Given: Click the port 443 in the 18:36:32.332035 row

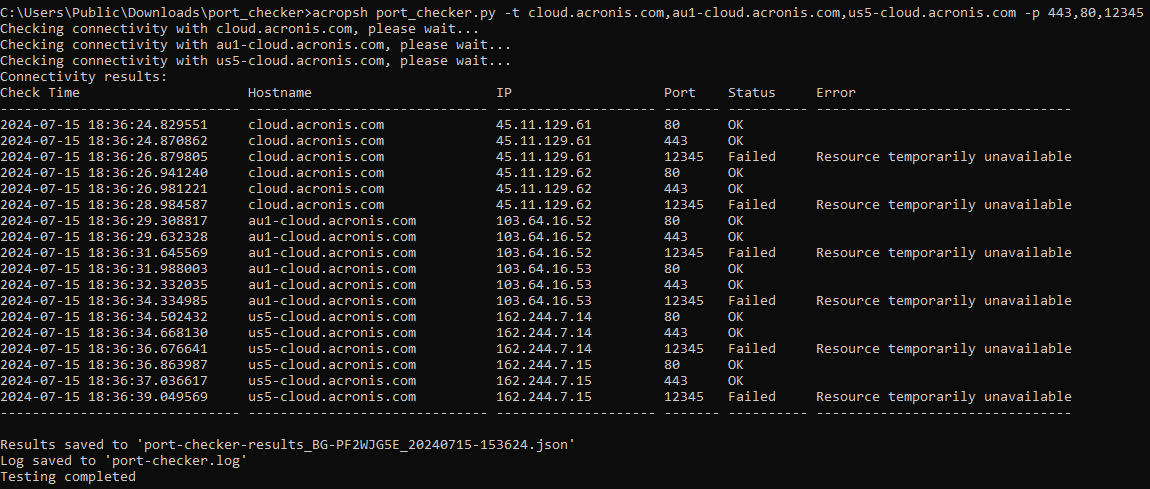Looking at the screenshot, I should (676, 285).
